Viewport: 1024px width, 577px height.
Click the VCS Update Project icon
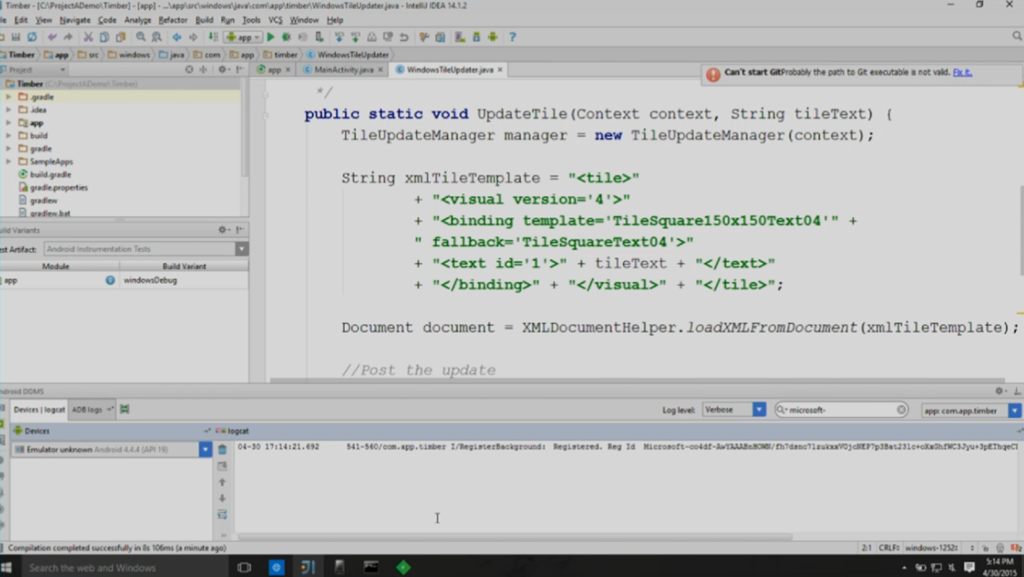339,37
